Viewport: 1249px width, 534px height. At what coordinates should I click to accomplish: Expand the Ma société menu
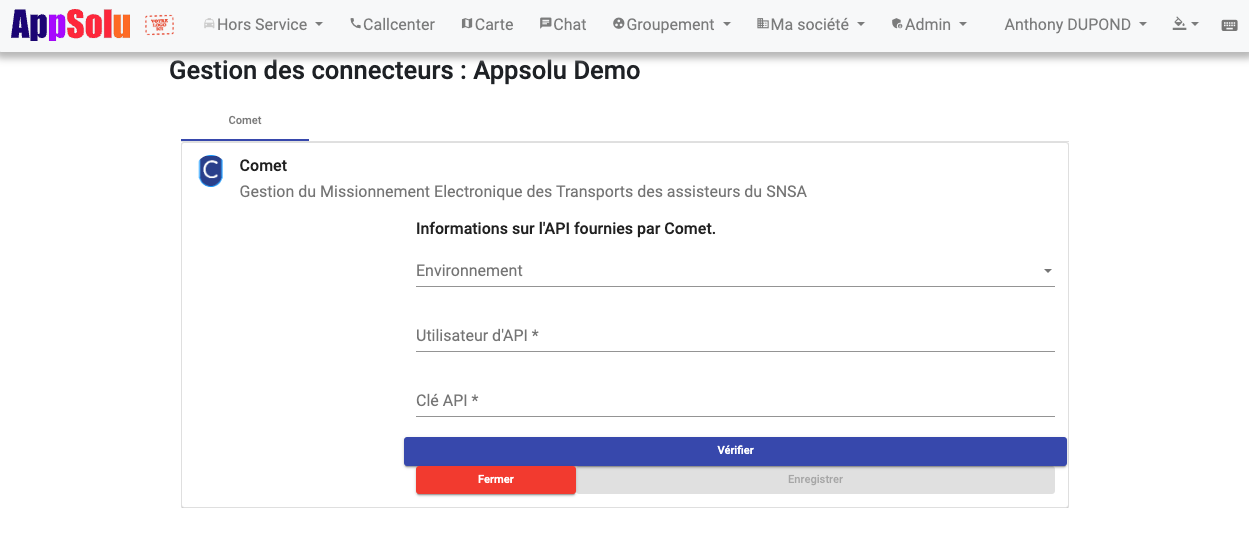coord(811,25)
